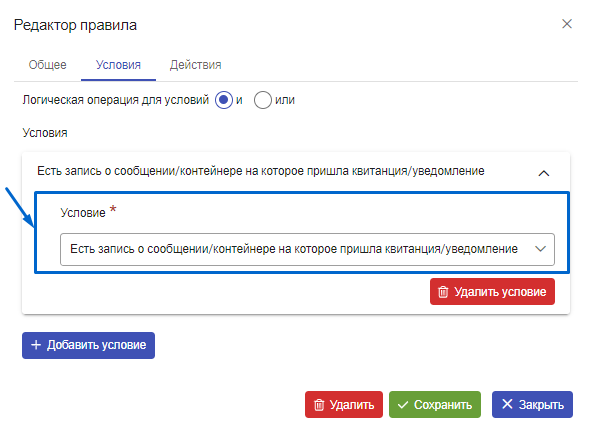
Task: Open the Условие dropdown arrow
Action: (540, 249)
